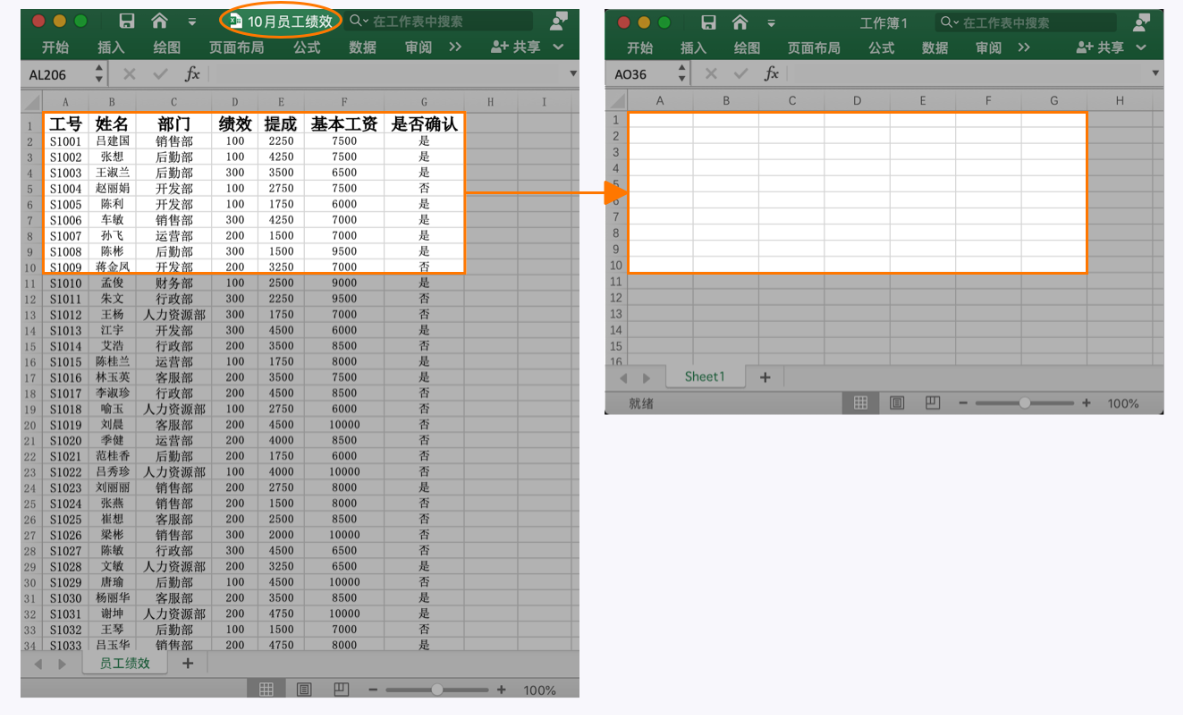Click the zoom slider in the status bar
Viewport: 1183px width, 715px height.
tap(437, 689)
